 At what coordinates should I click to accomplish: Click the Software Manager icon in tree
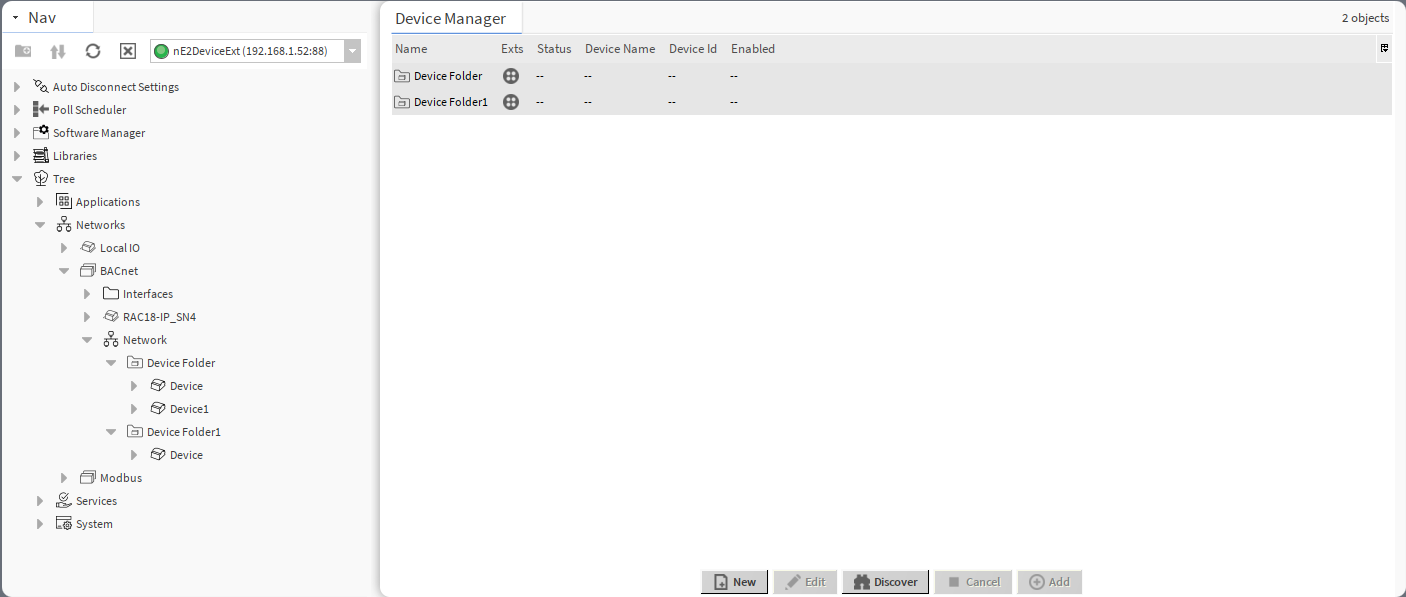pos(41,133)
